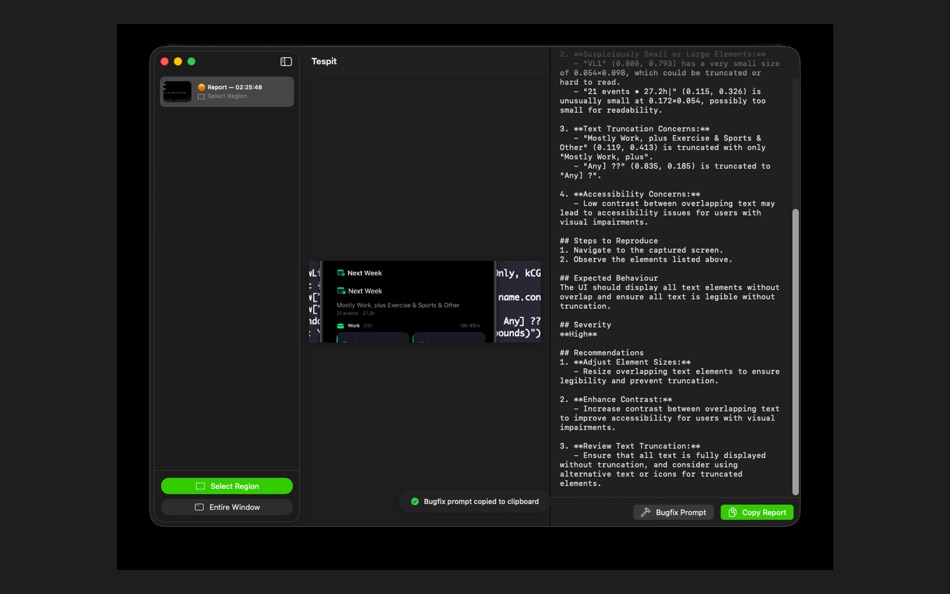Click the wrench icon on Bugfix Prompt
The height and width of the screenshot is (594, 950).
point(646,512)
